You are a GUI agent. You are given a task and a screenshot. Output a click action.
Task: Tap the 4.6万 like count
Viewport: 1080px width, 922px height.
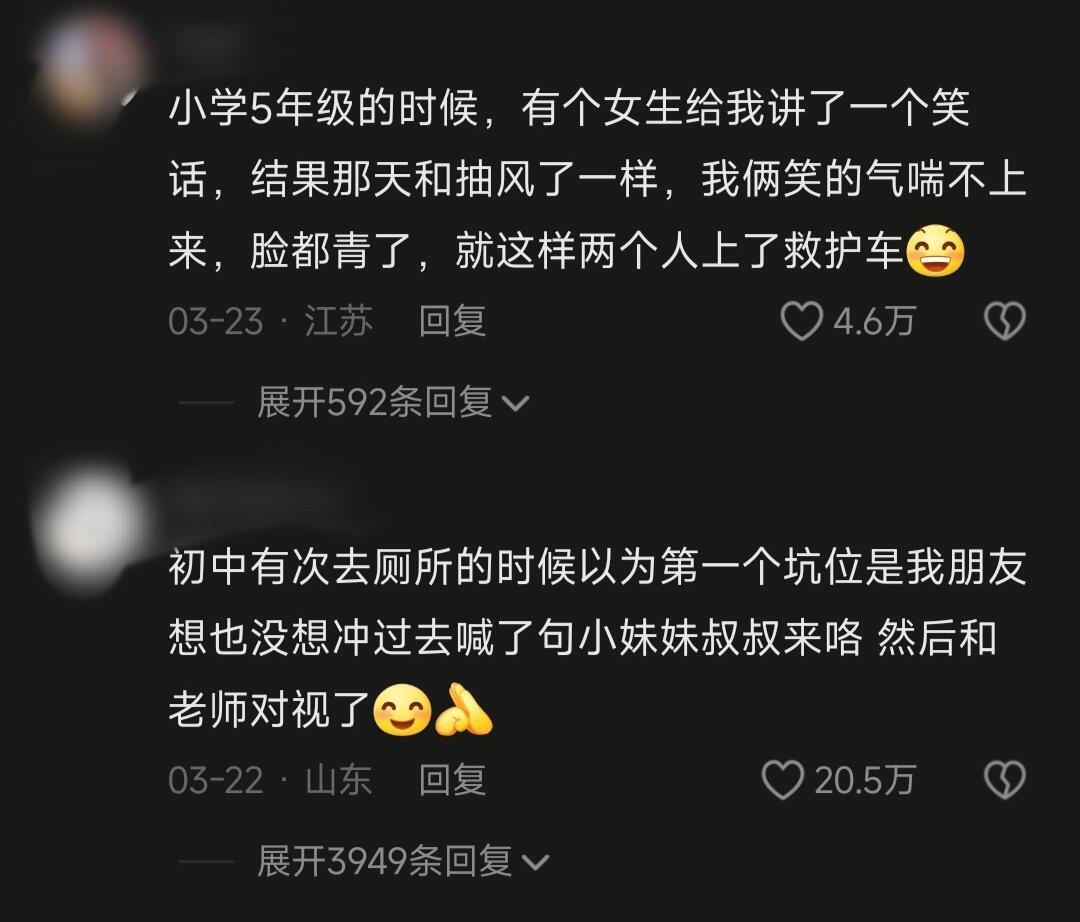(873, 322)
